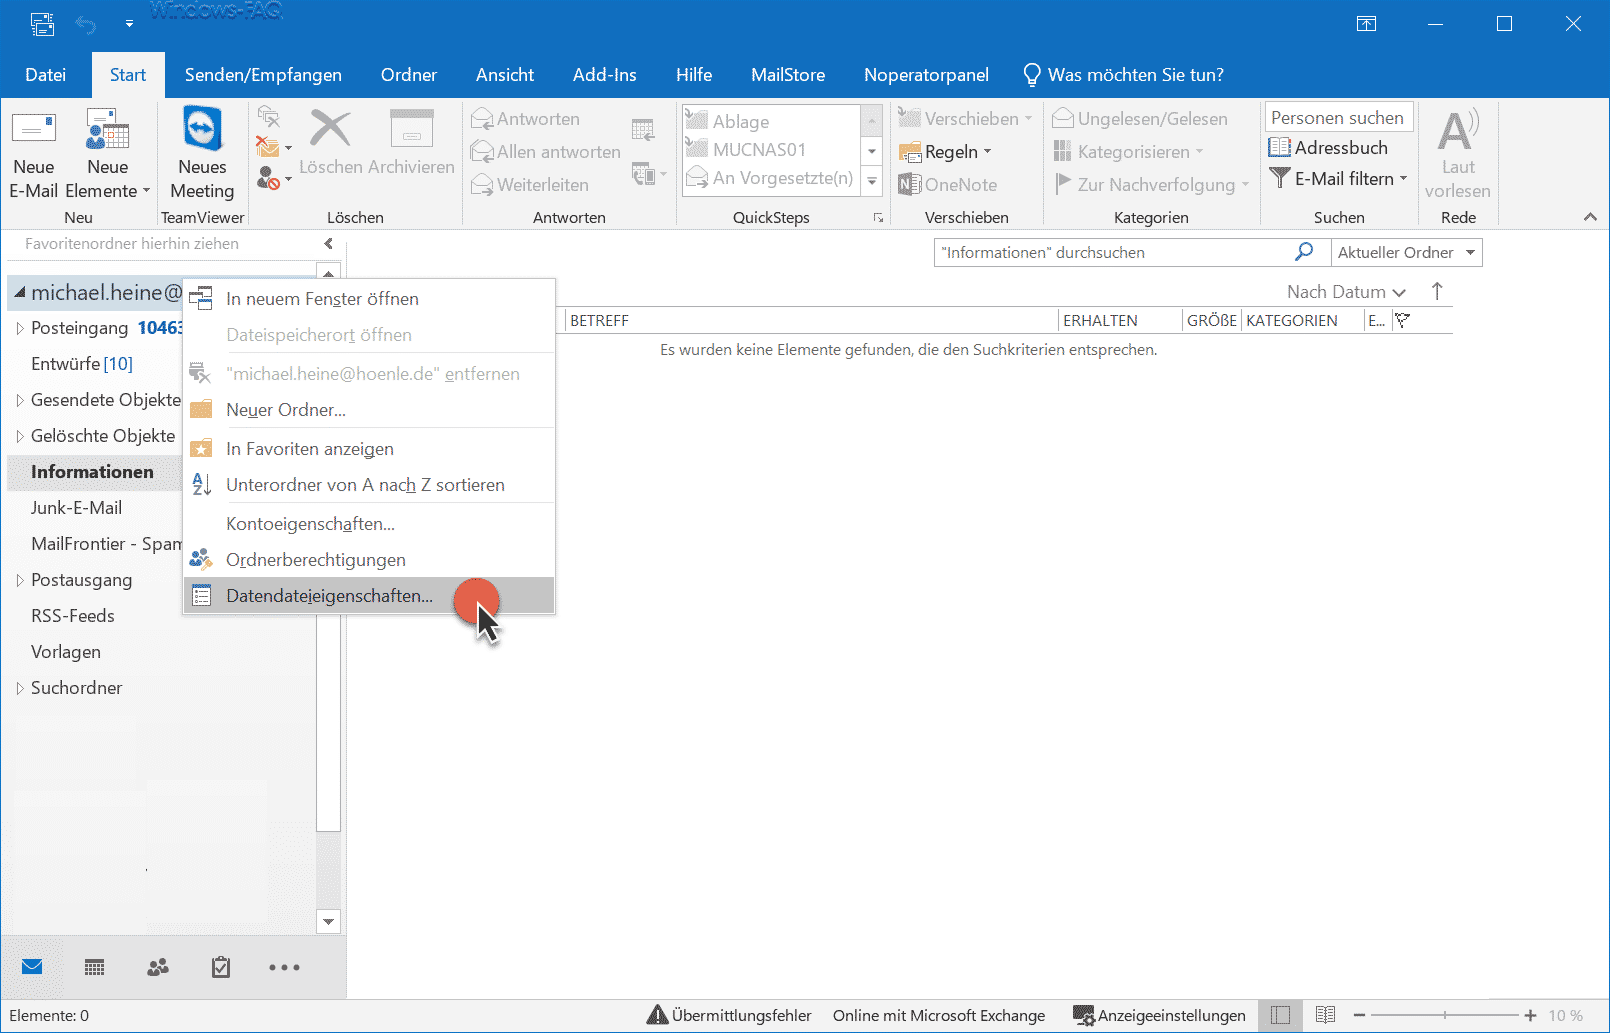Open Anzeigeeinstellungen in status bar

point(1159,1016)
